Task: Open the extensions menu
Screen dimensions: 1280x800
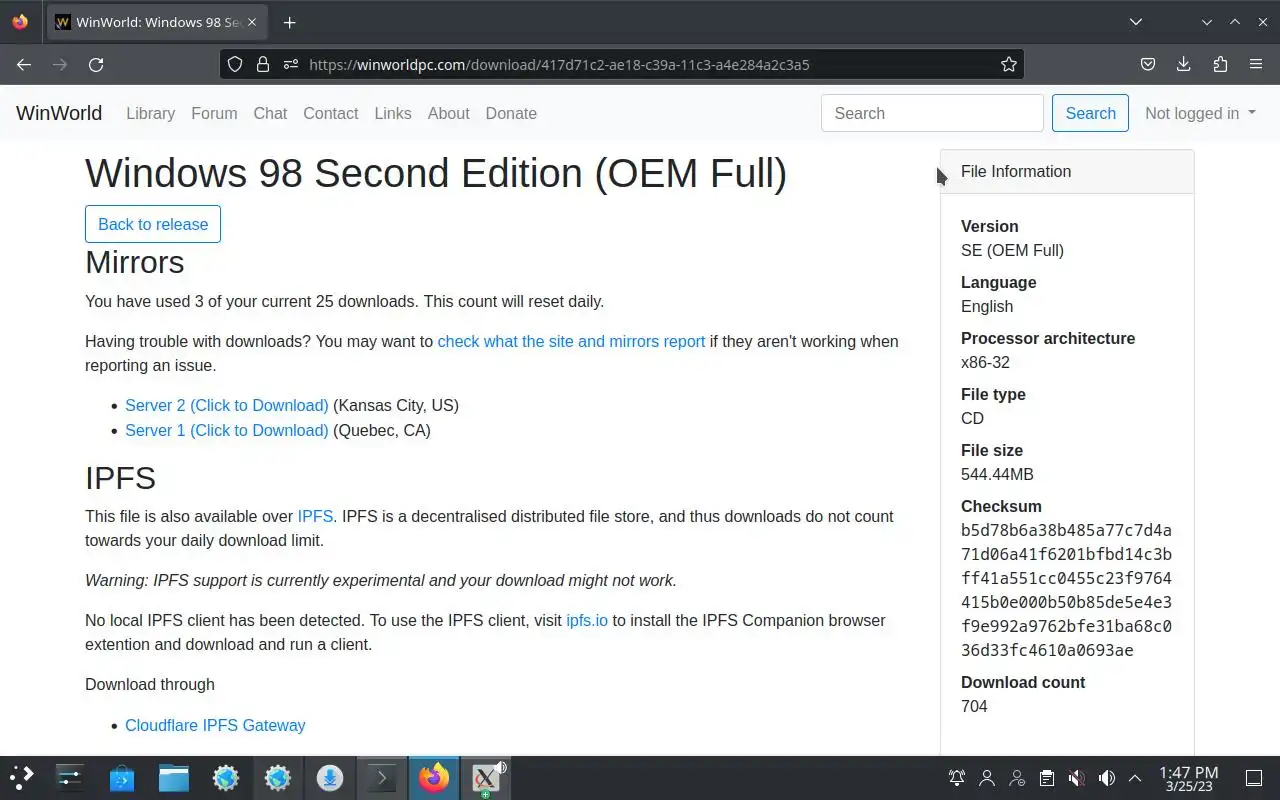Action: 1220,64
